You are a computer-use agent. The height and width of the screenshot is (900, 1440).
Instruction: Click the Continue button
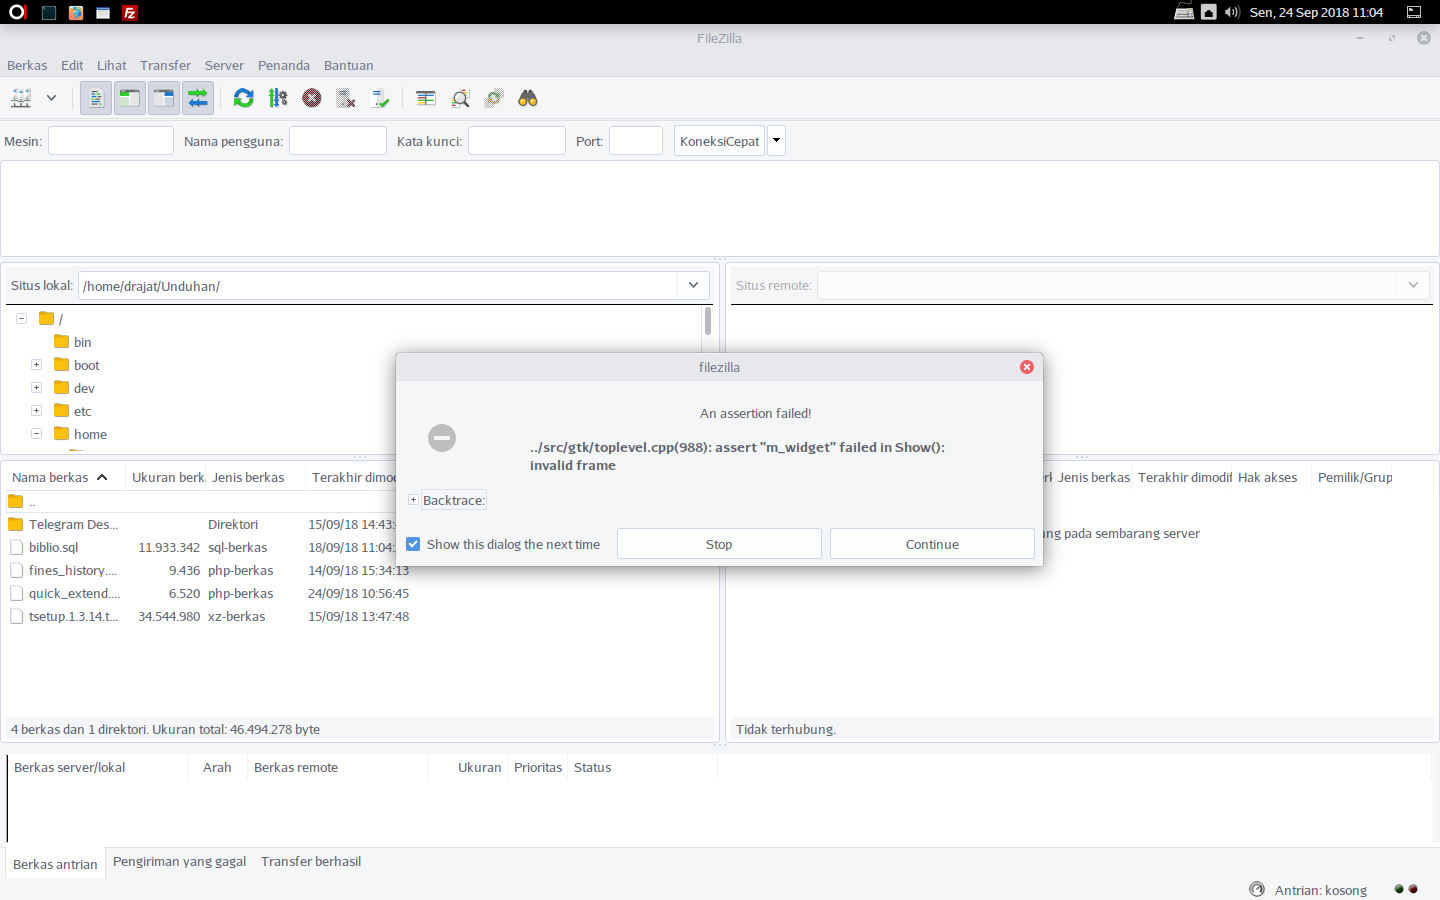point(932,544)
